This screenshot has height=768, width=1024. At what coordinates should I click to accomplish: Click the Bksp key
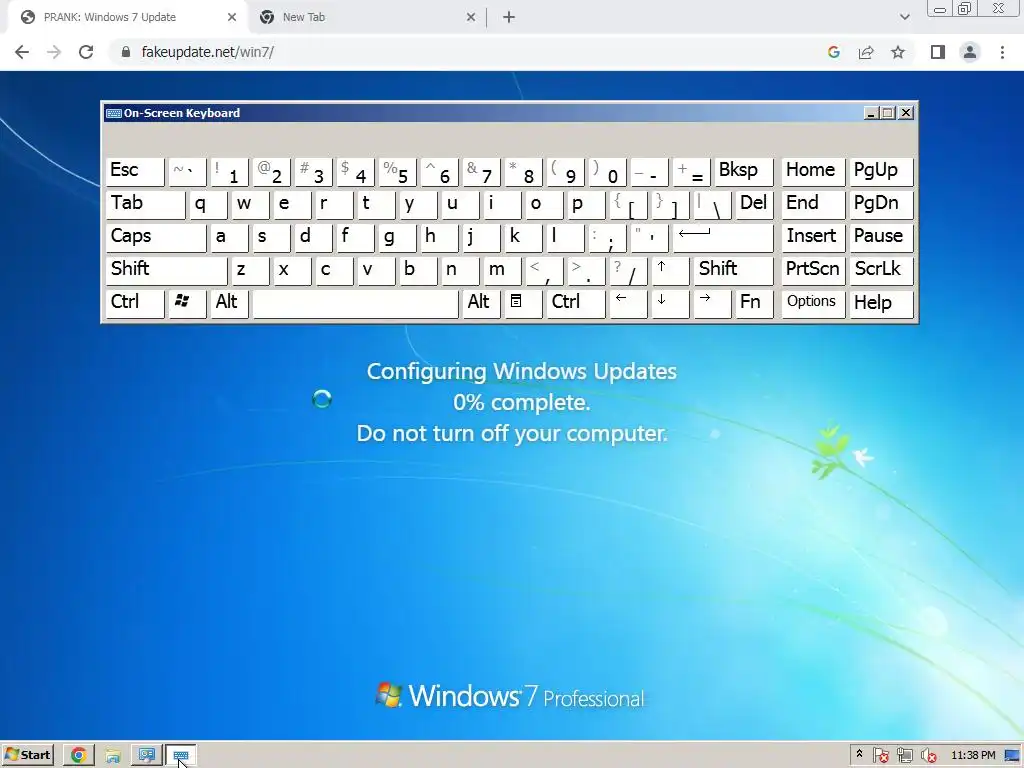click(x=744, y=172)
